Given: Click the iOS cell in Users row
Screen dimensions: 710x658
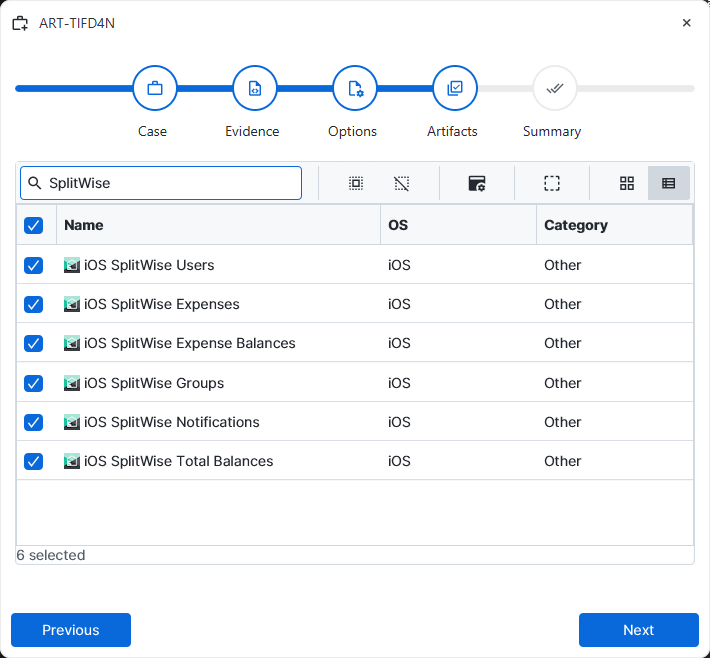Looking at the screenshot, I should point(399,265).
